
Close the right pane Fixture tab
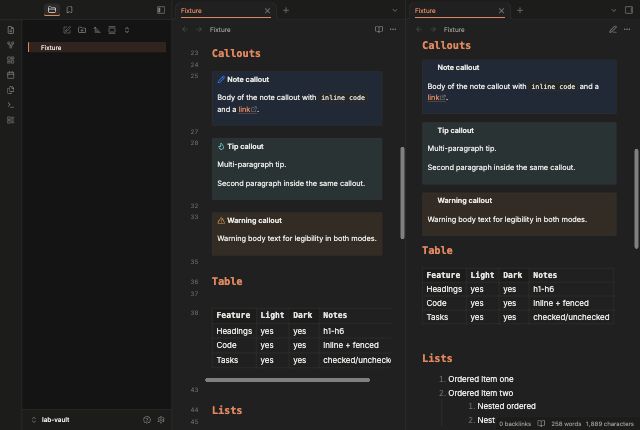[501, 11]
